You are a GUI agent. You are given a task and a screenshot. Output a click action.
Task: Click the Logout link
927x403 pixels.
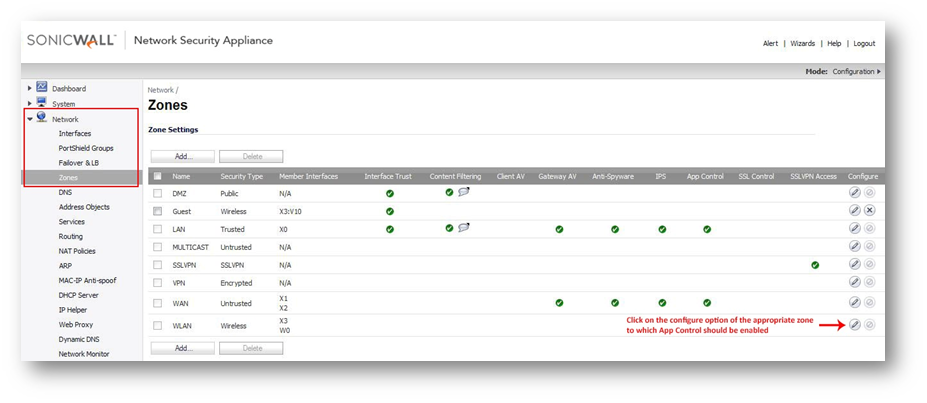863,44
